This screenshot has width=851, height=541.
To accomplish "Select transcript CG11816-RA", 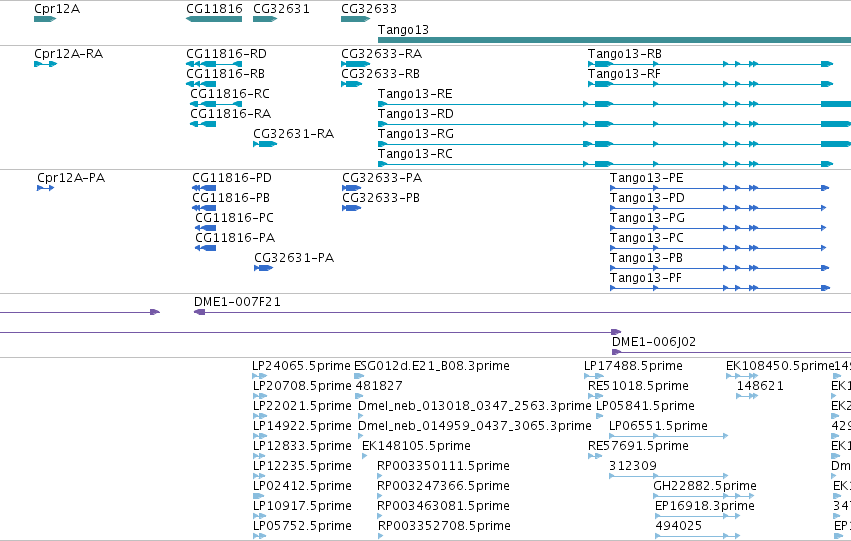I will click(230, 114).
